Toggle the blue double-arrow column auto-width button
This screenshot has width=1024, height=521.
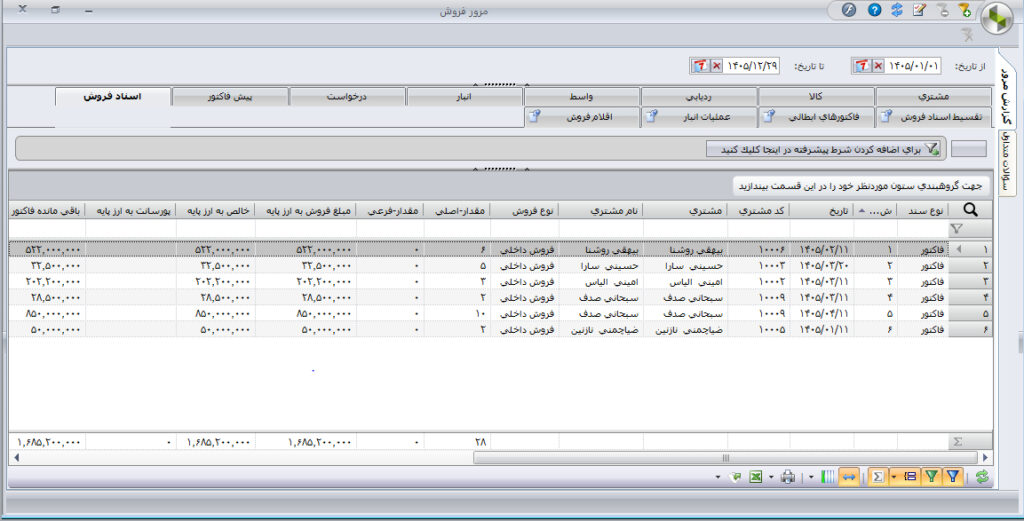point(848,477)
